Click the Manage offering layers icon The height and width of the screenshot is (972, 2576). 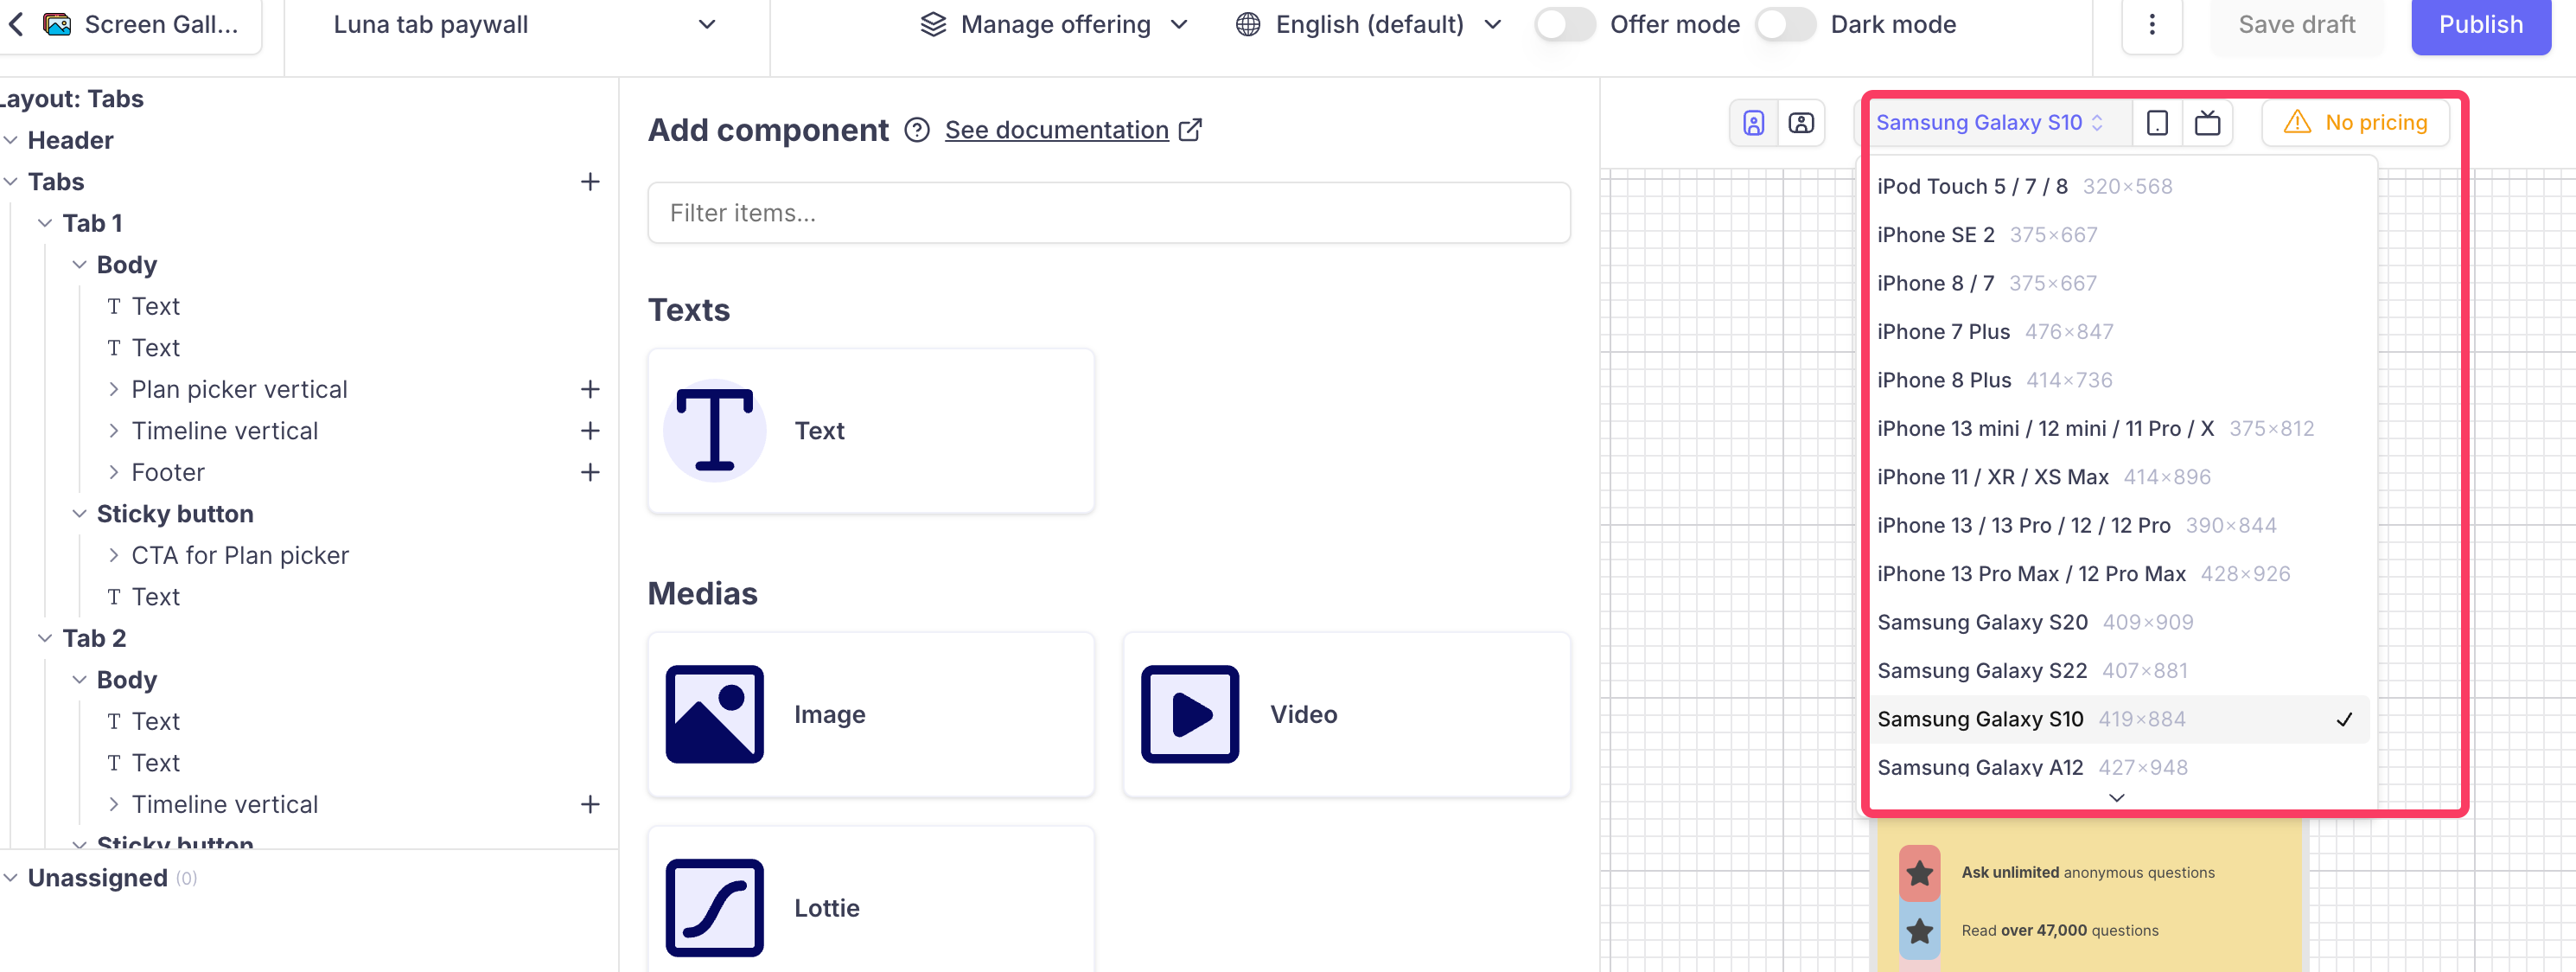[933, 24]
